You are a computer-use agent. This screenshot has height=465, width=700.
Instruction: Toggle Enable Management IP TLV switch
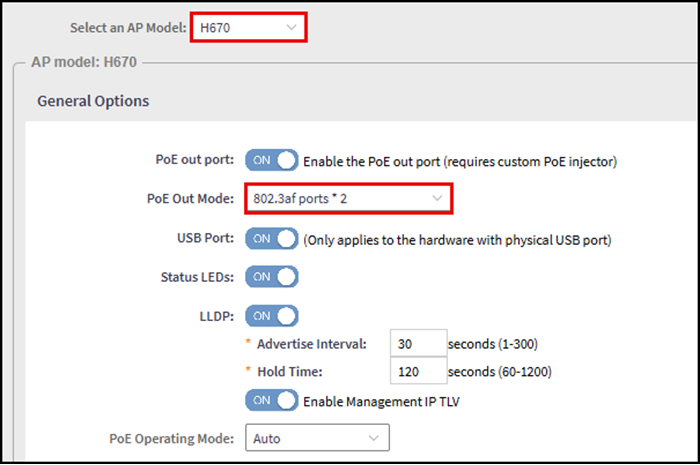pyautogui.click(x=271, y=400)
